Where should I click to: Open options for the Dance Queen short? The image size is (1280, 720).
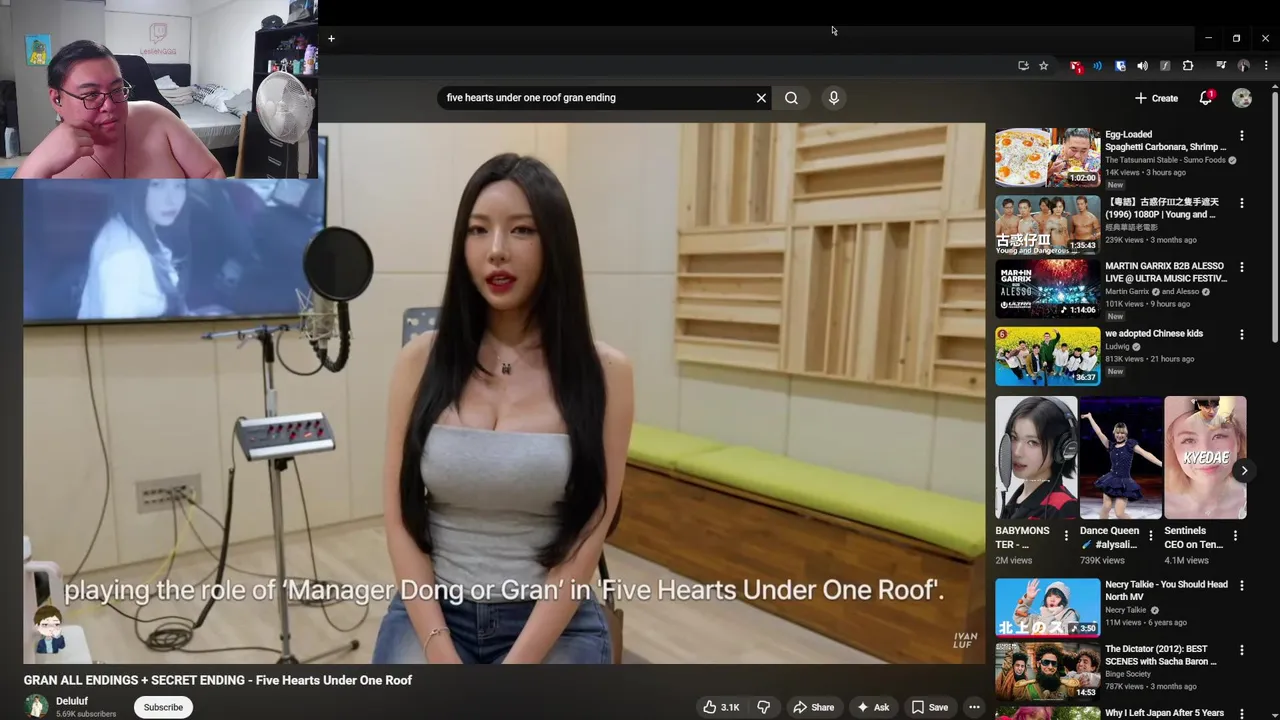[1150, 536]
